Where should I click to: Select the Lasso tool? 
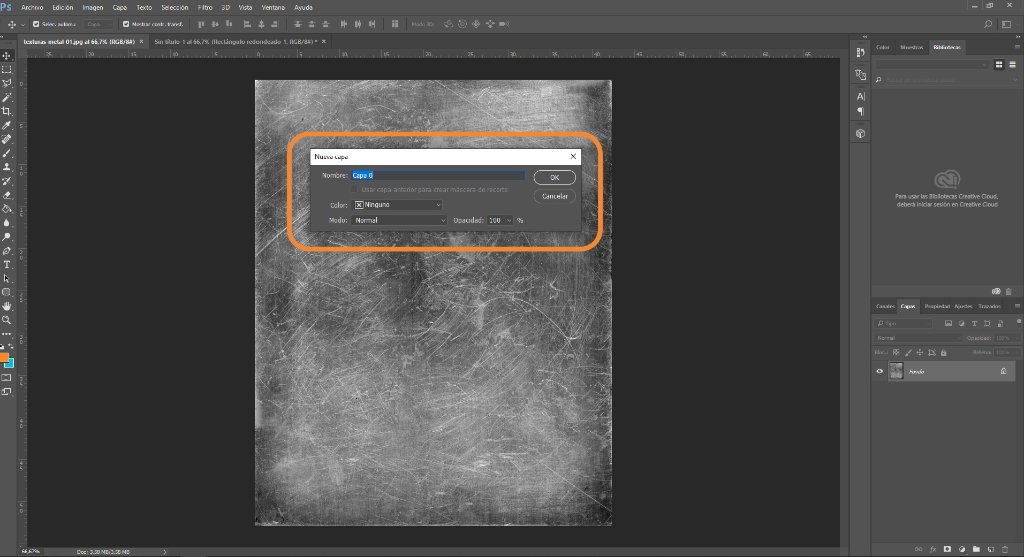[7, 84]
